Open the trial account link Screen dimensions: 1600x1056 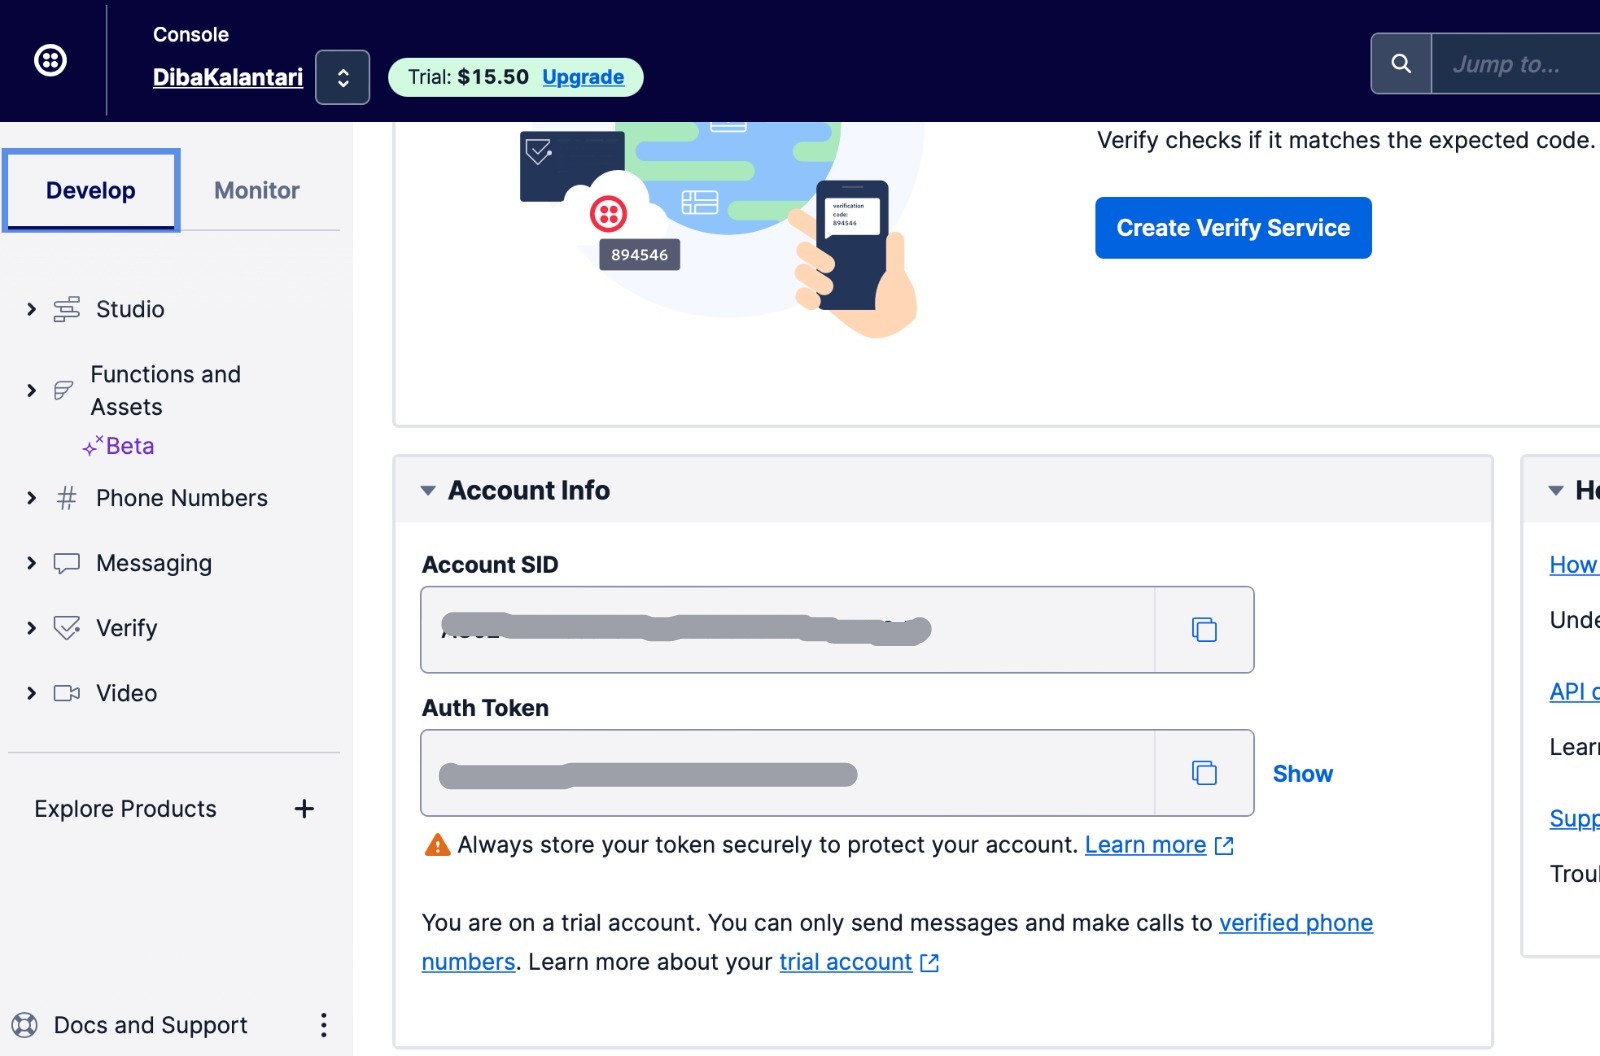point(845,962)
